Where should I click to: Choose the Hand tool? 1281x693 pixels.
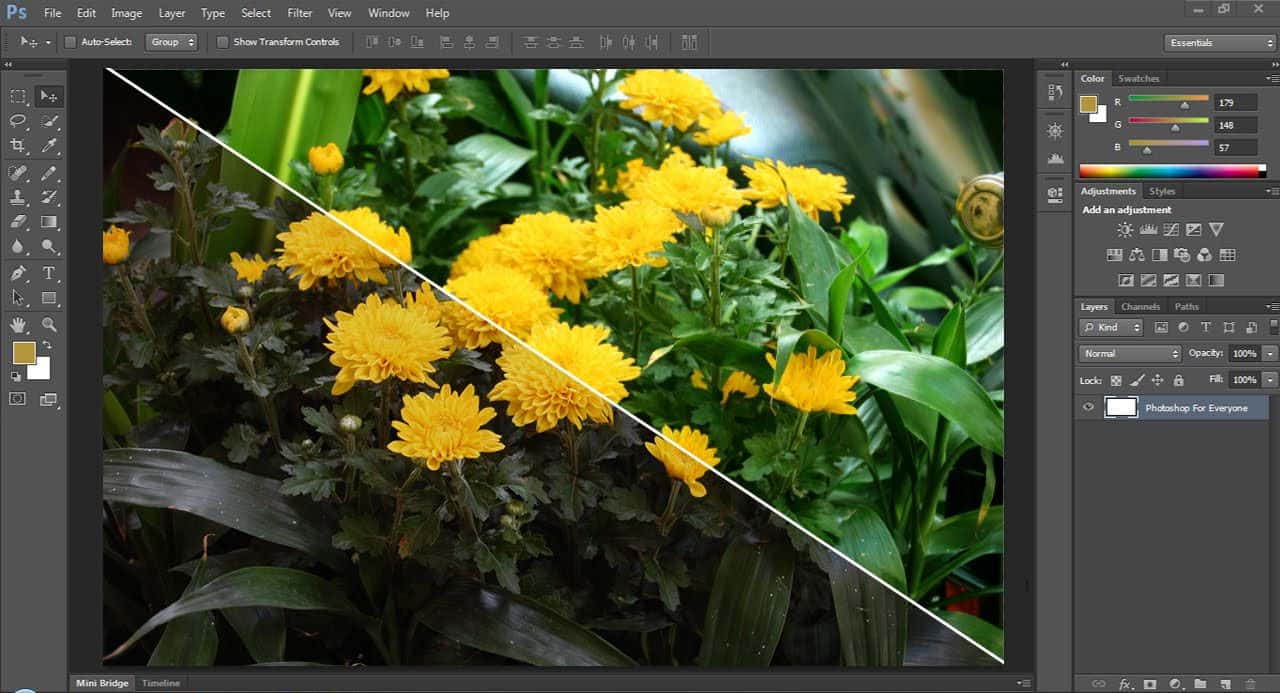tap(18, 325)
